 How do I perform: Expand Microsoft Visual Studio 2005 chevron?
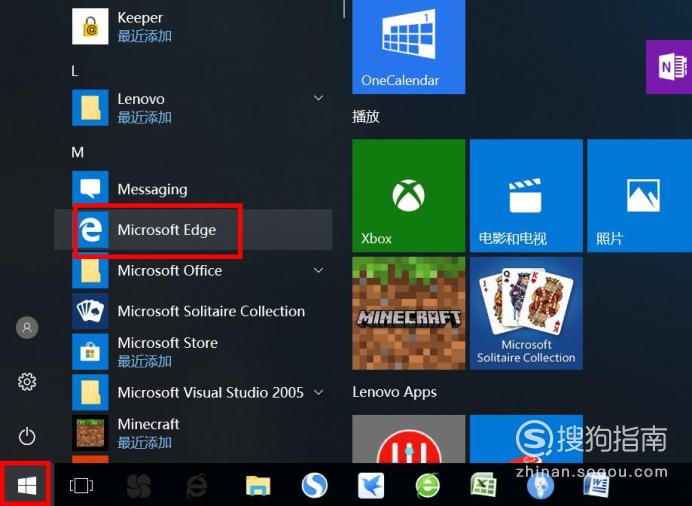[318, 392]
